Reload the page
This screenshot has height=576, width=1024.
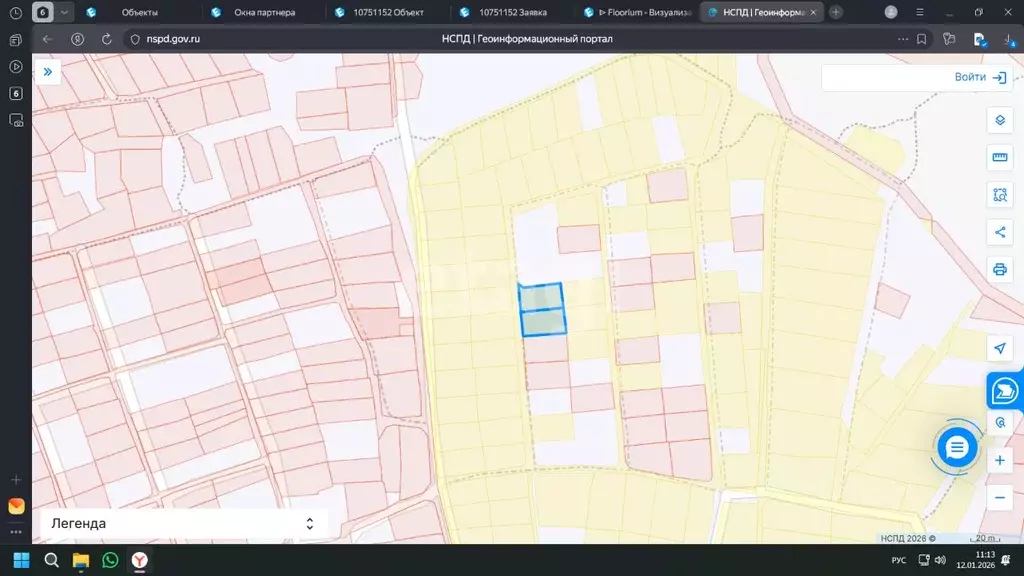point(106,39)
